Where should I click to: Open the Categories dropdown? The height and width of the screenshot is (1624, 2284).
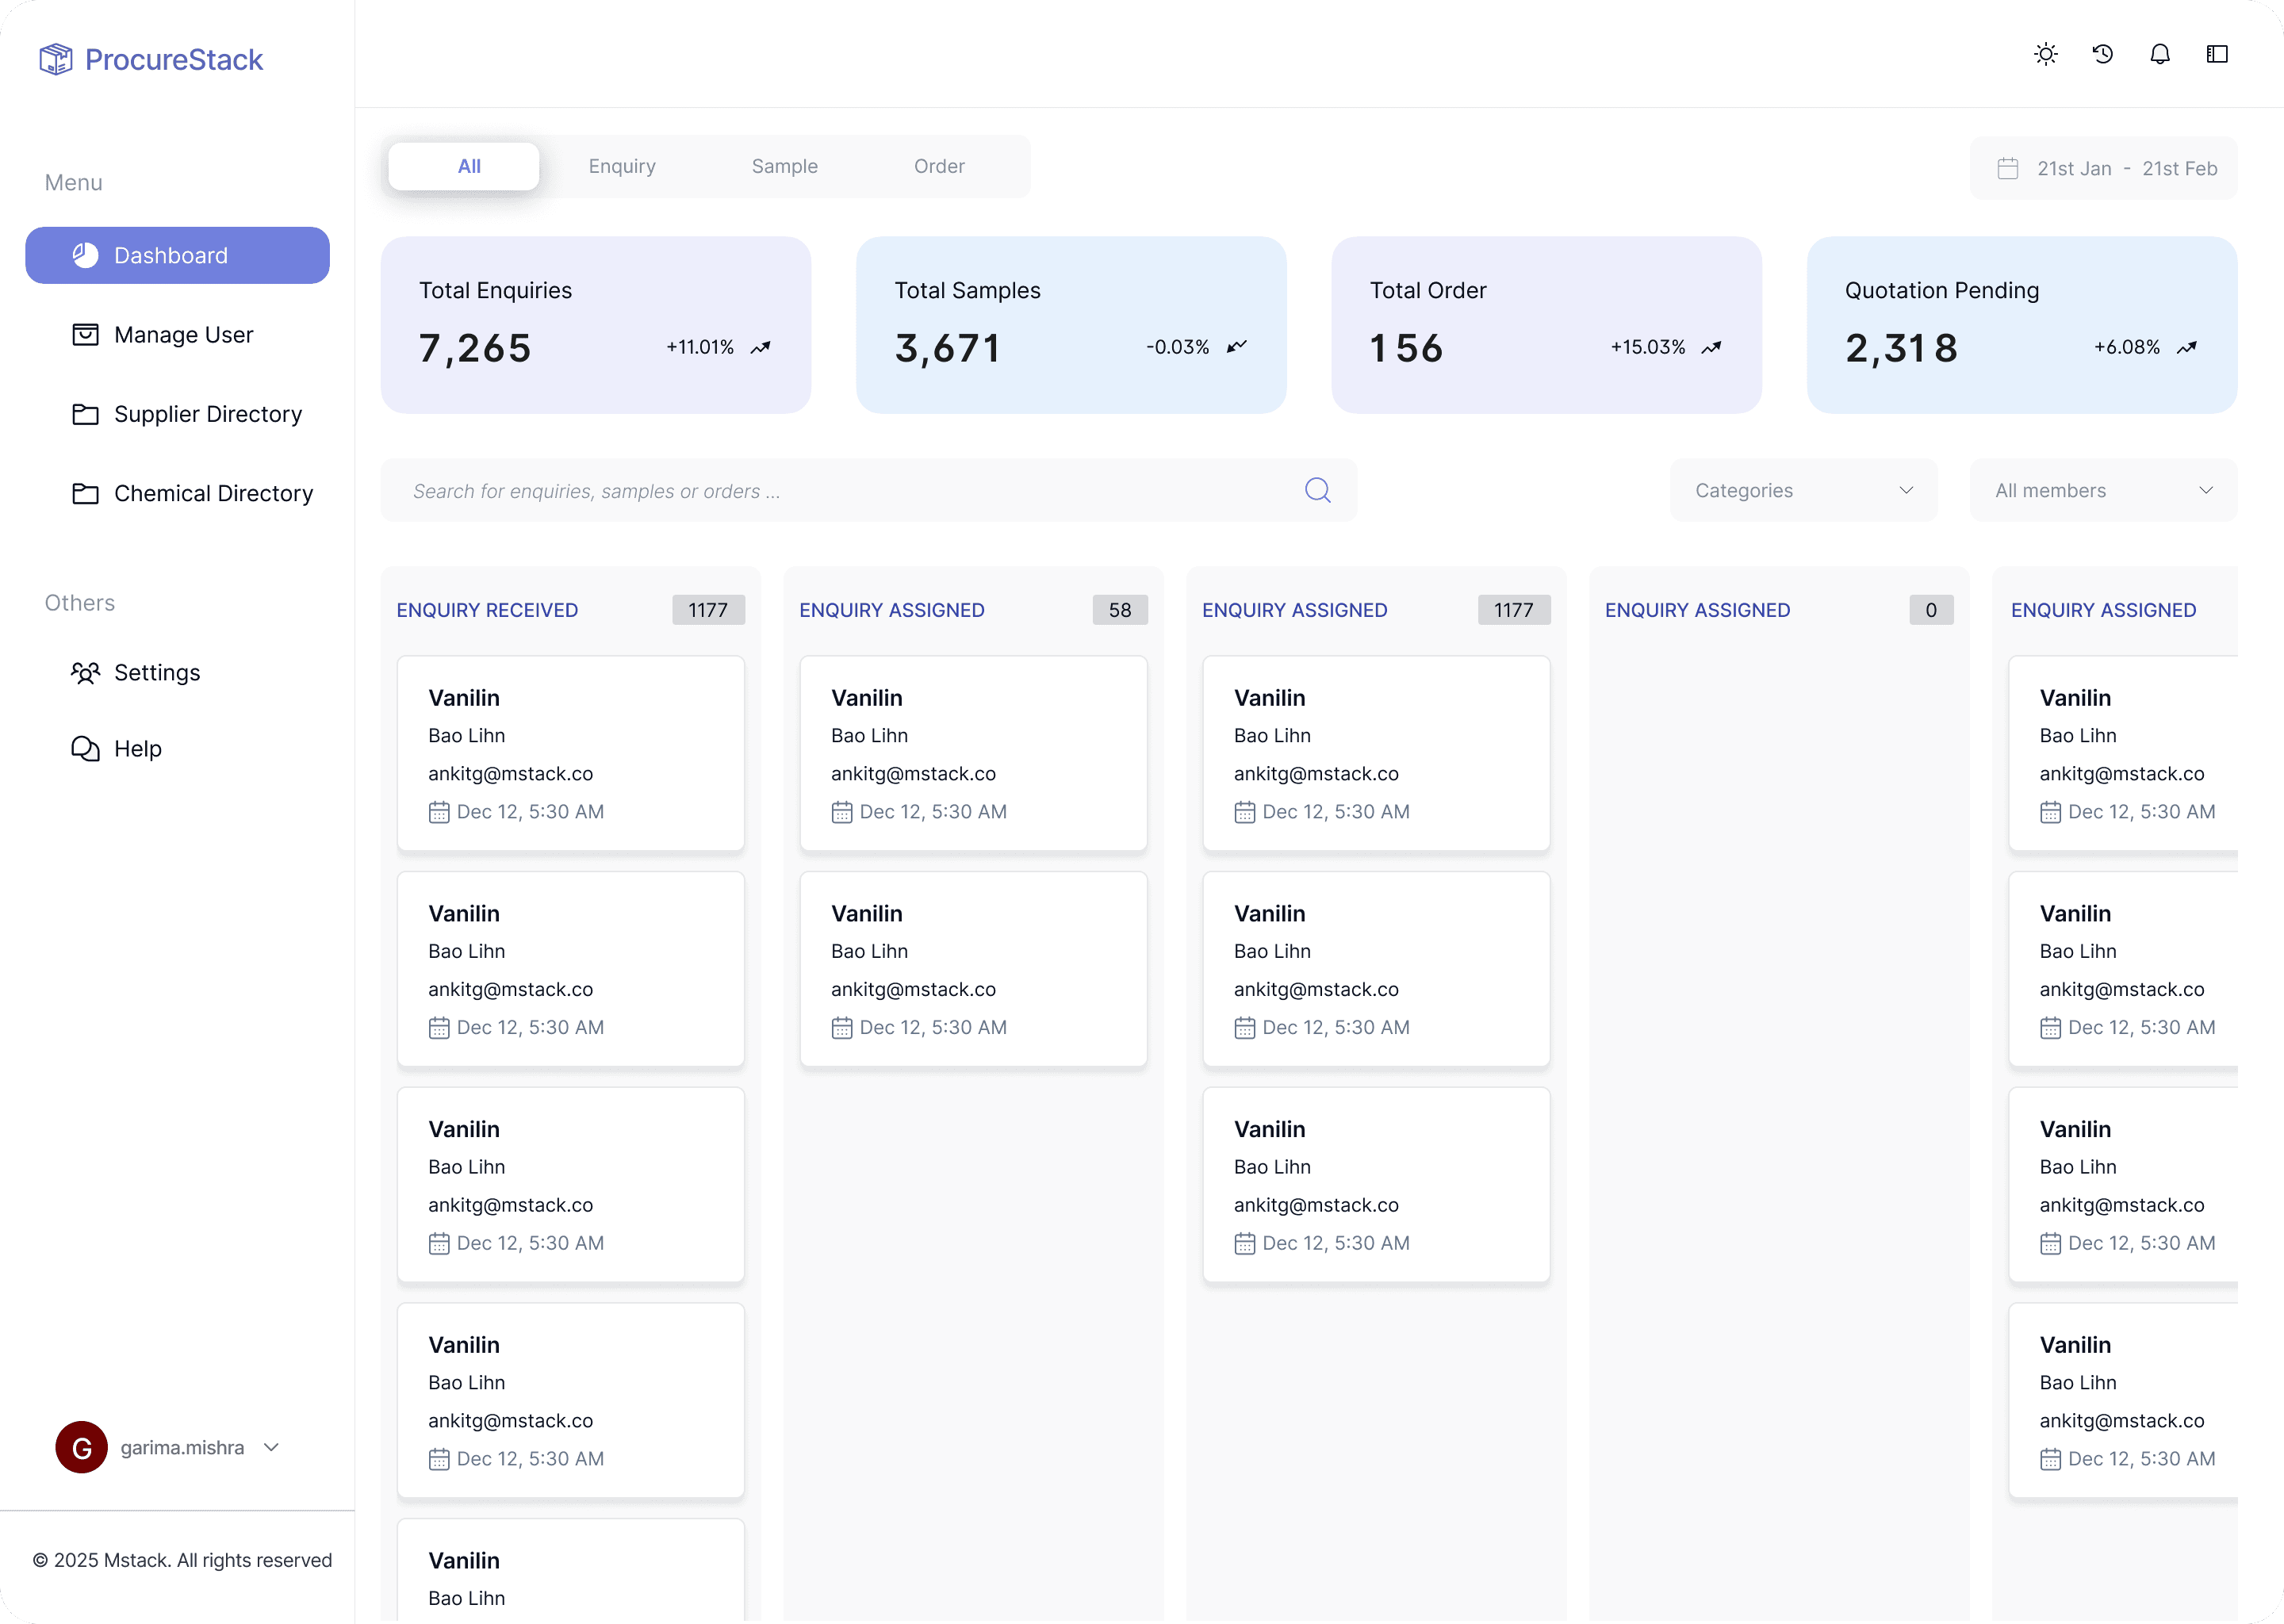[1804, 490]
